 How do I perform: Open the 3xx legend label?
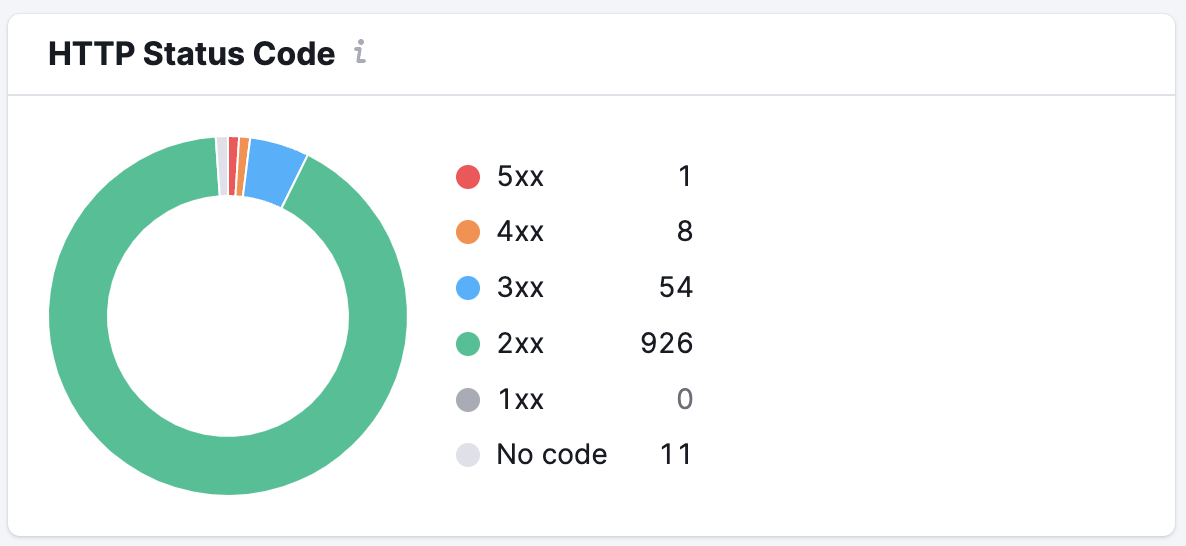click(x=520, y=289)
